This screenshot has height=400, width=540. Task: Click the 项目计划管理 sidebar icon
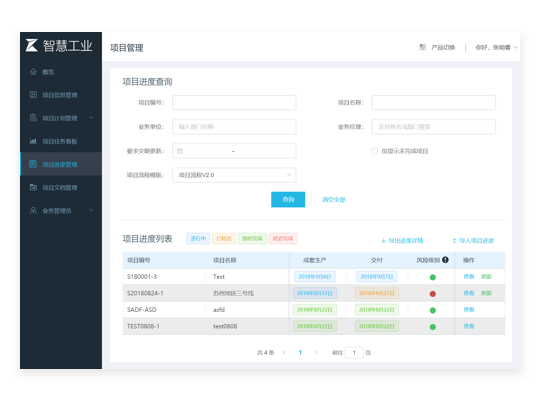[x=33, y=118]
